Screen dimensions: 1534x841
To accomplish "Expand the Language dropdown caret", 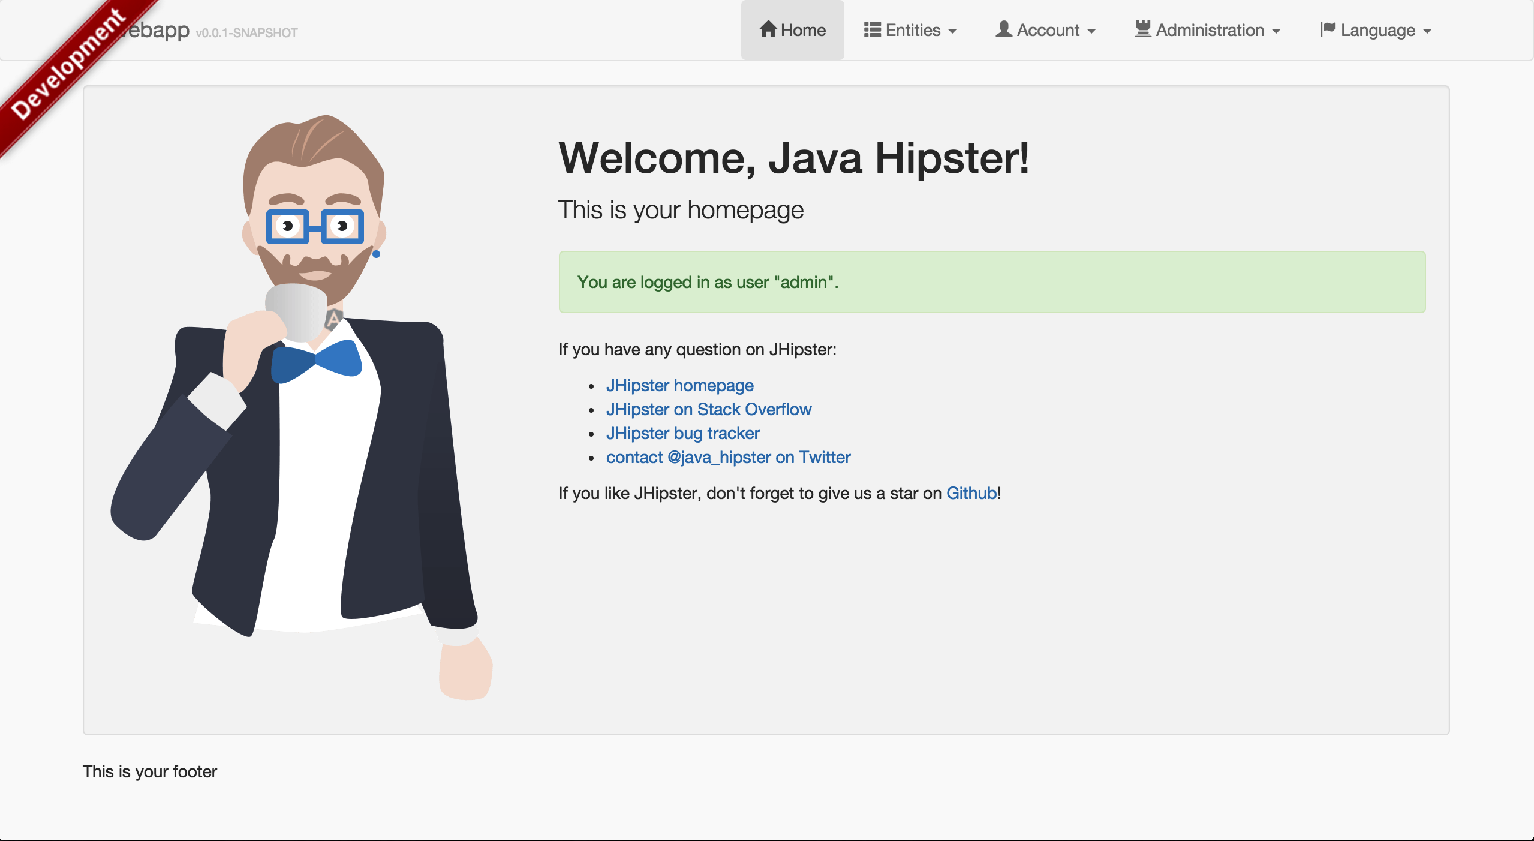I will [x=1427, y=31].
